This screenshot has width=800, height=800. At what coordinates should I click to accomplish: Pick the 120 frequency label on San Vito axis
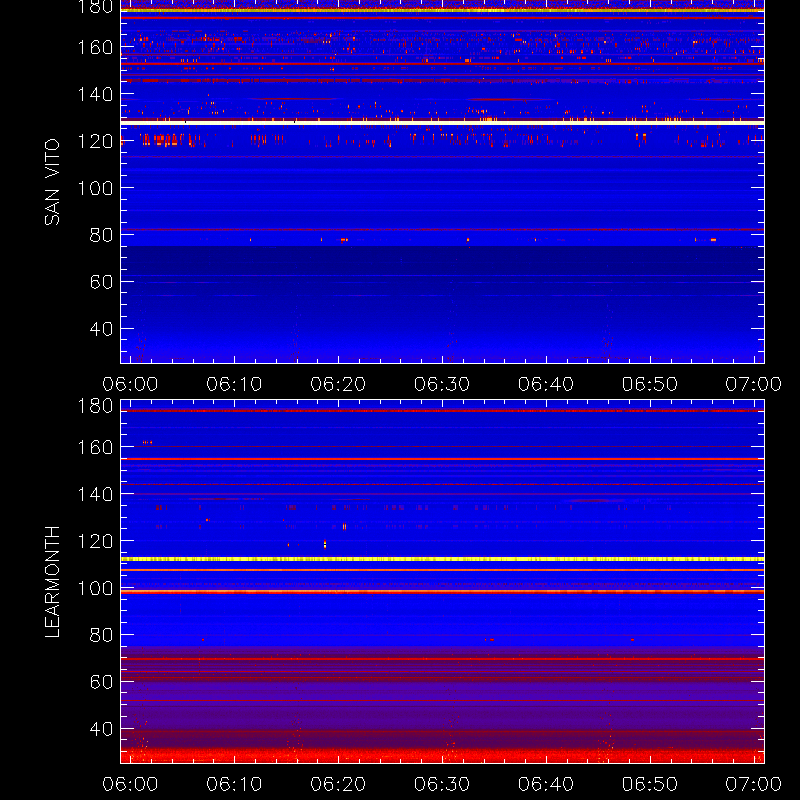pyautogui.click(x=95, y=141)
